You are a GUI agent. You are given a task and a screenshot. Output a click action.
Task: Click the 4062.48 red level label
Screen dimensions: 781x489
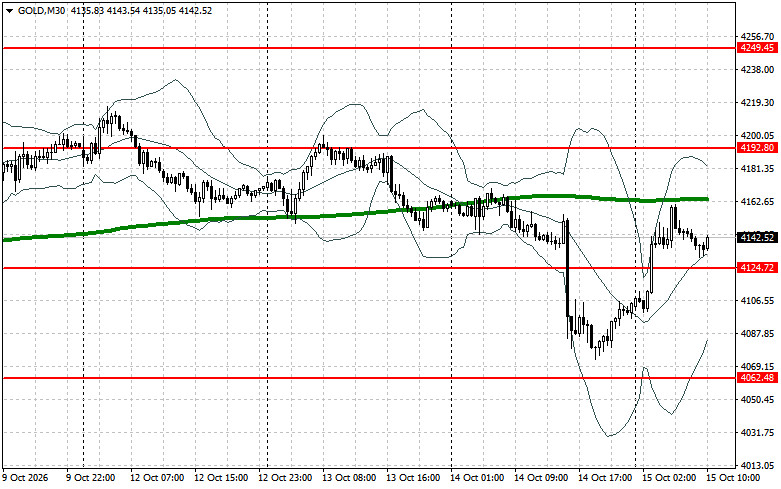pos(757,378)
